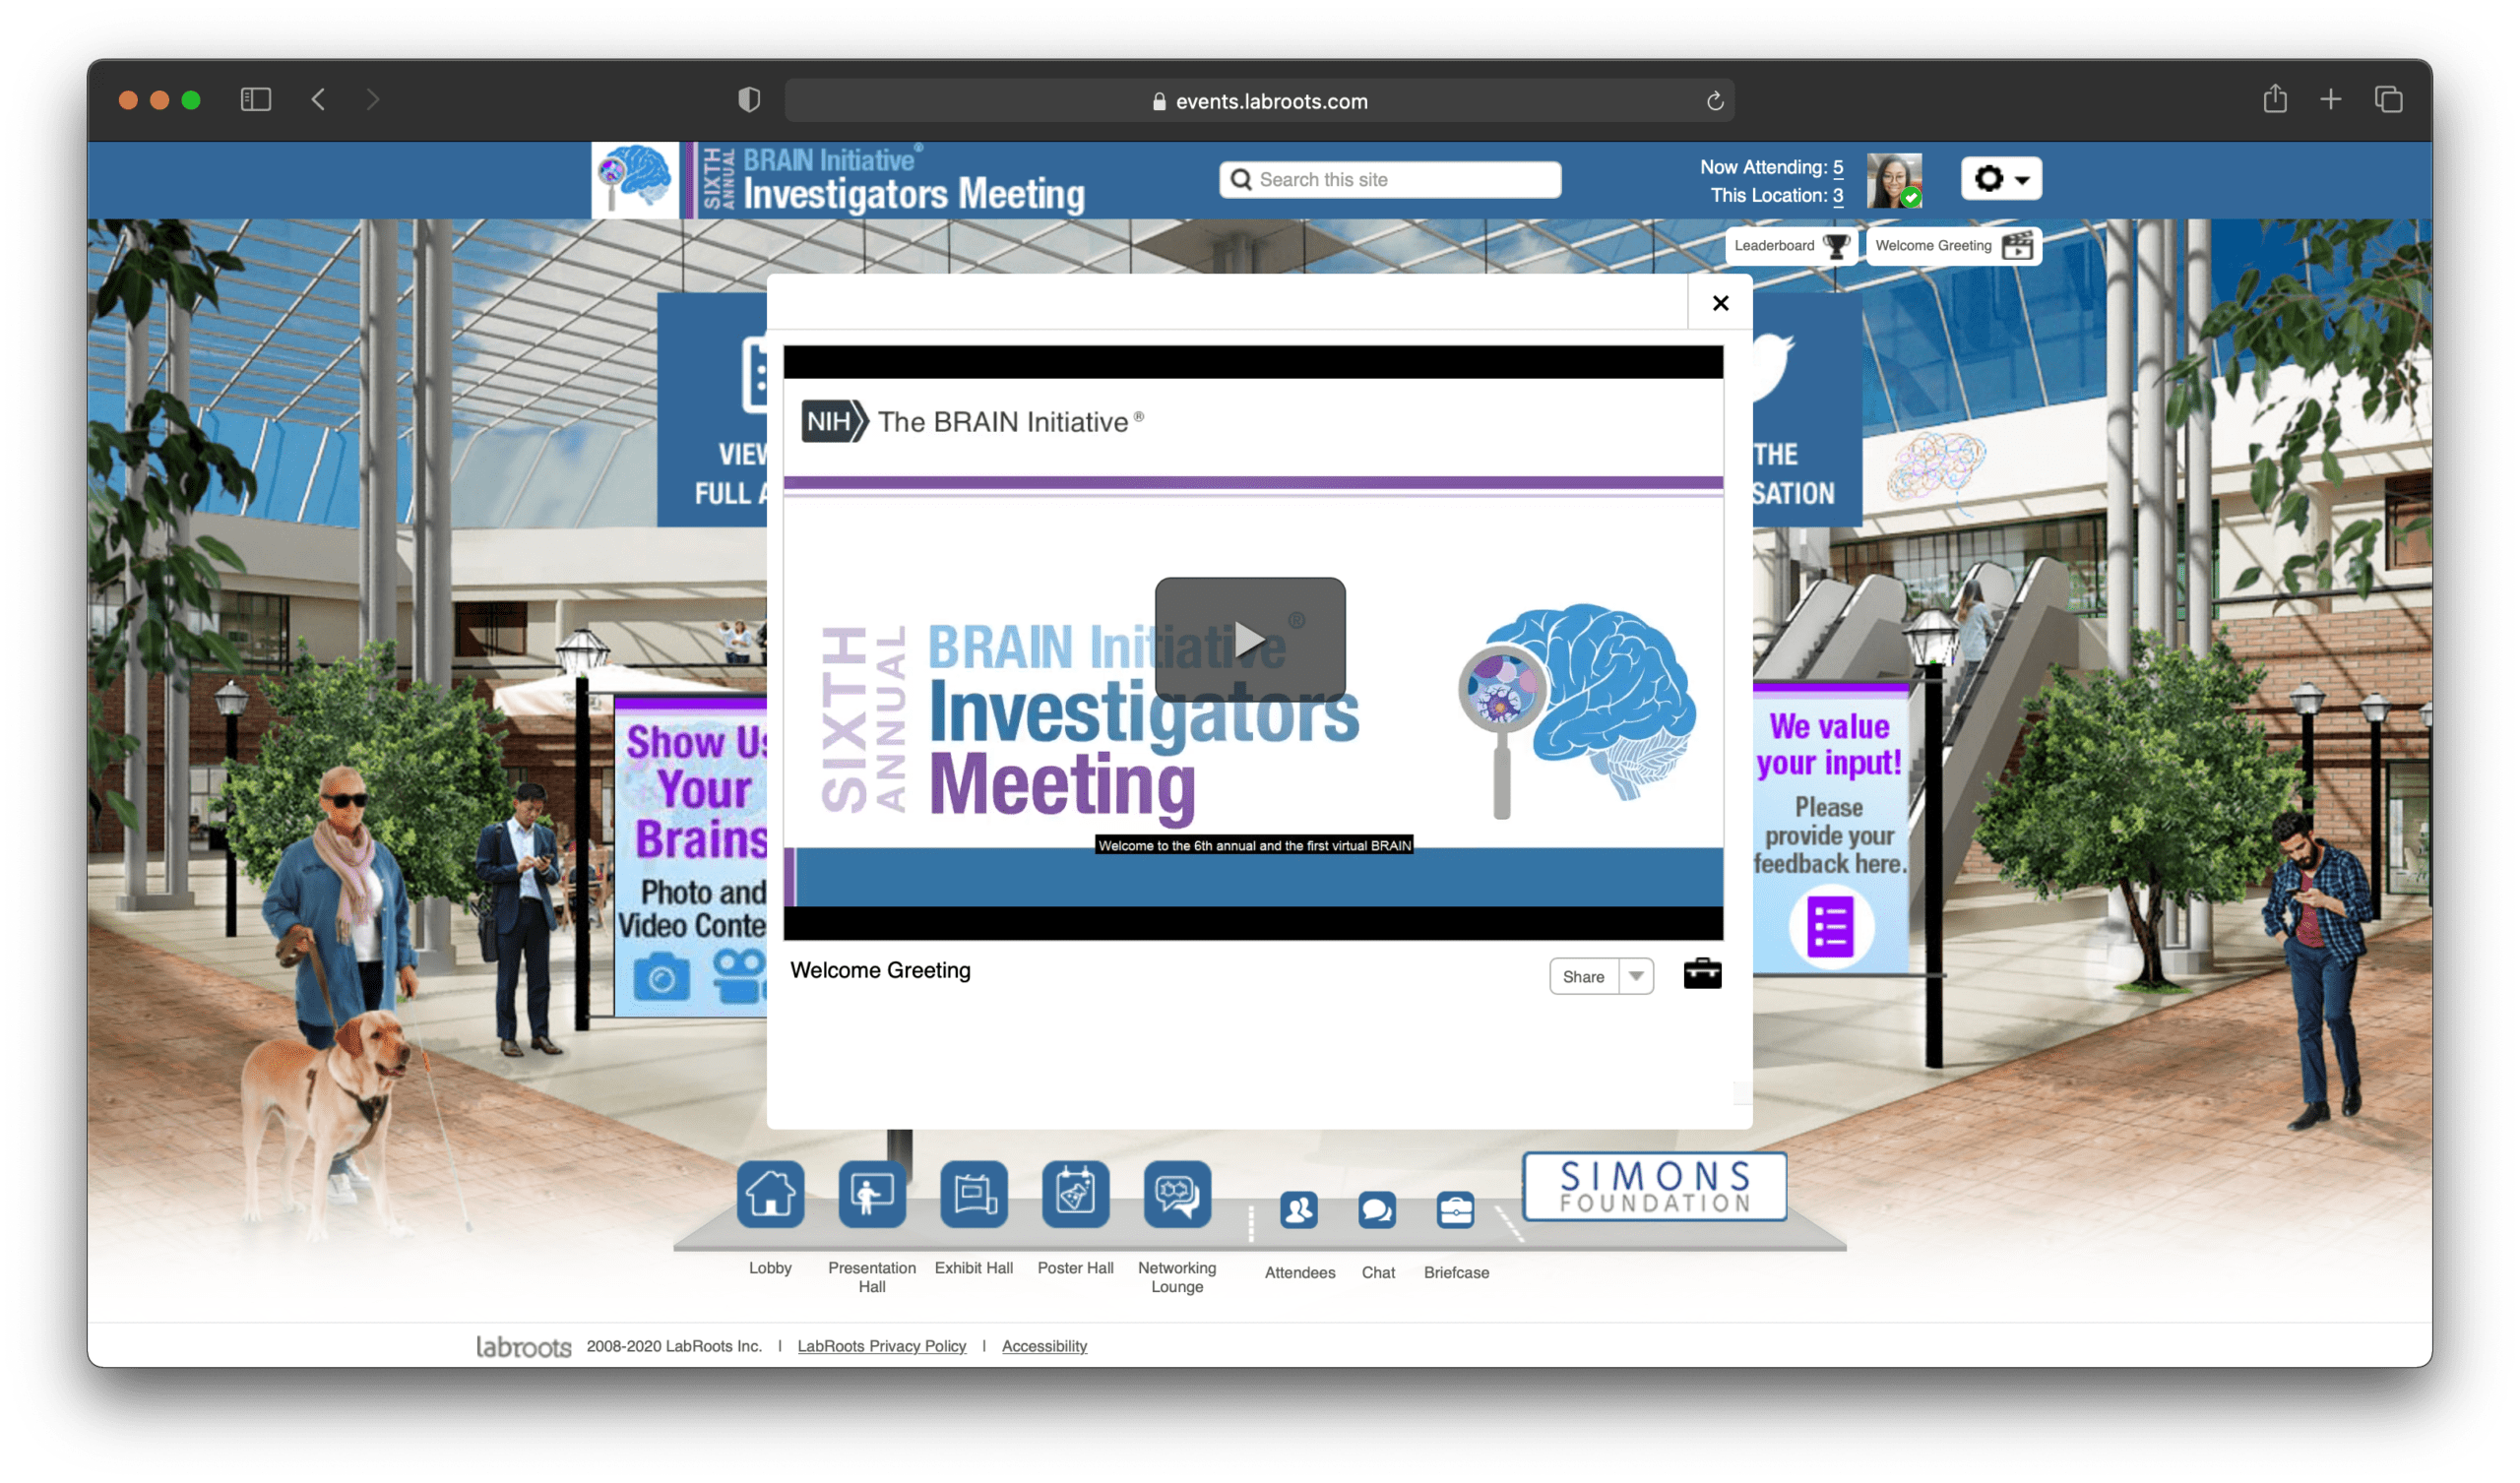
Task: Click the View Full Agenda sign
Action: pyautogui.click(x=712, y=408)
